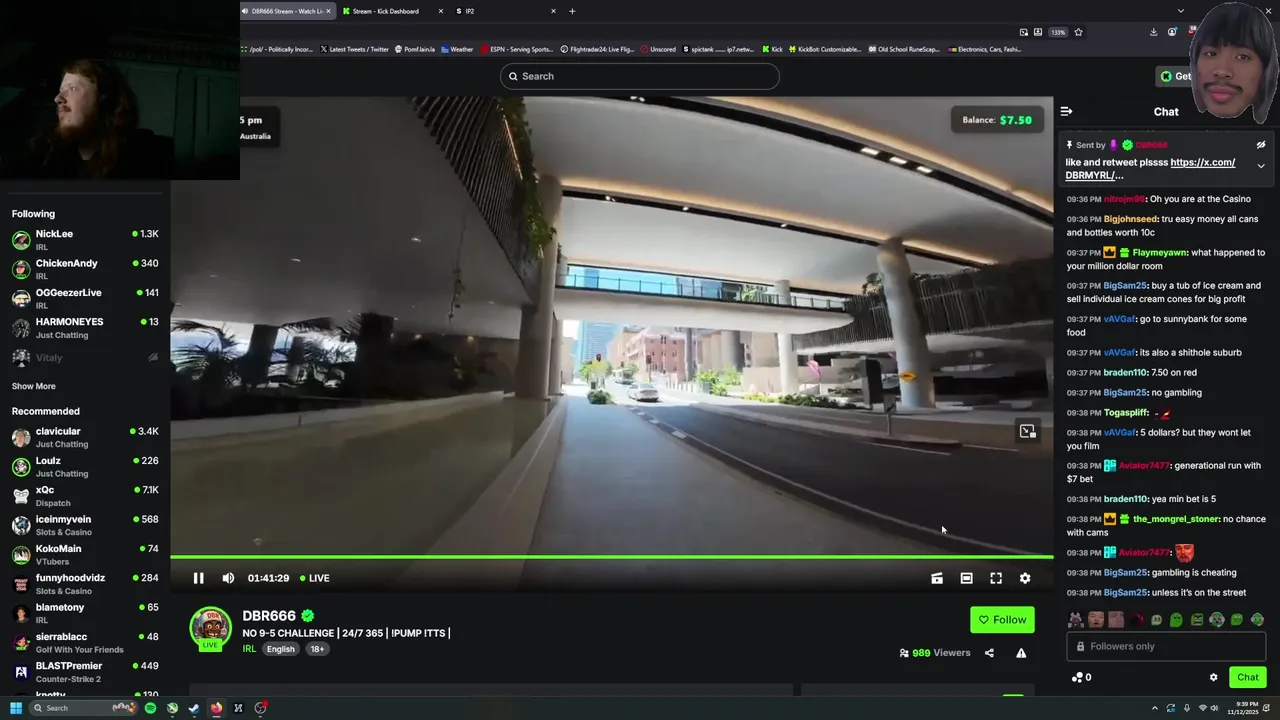The image size is (1280, 720).
Task: Open BLASTPremier recommended channel
Action: [85, 671]
